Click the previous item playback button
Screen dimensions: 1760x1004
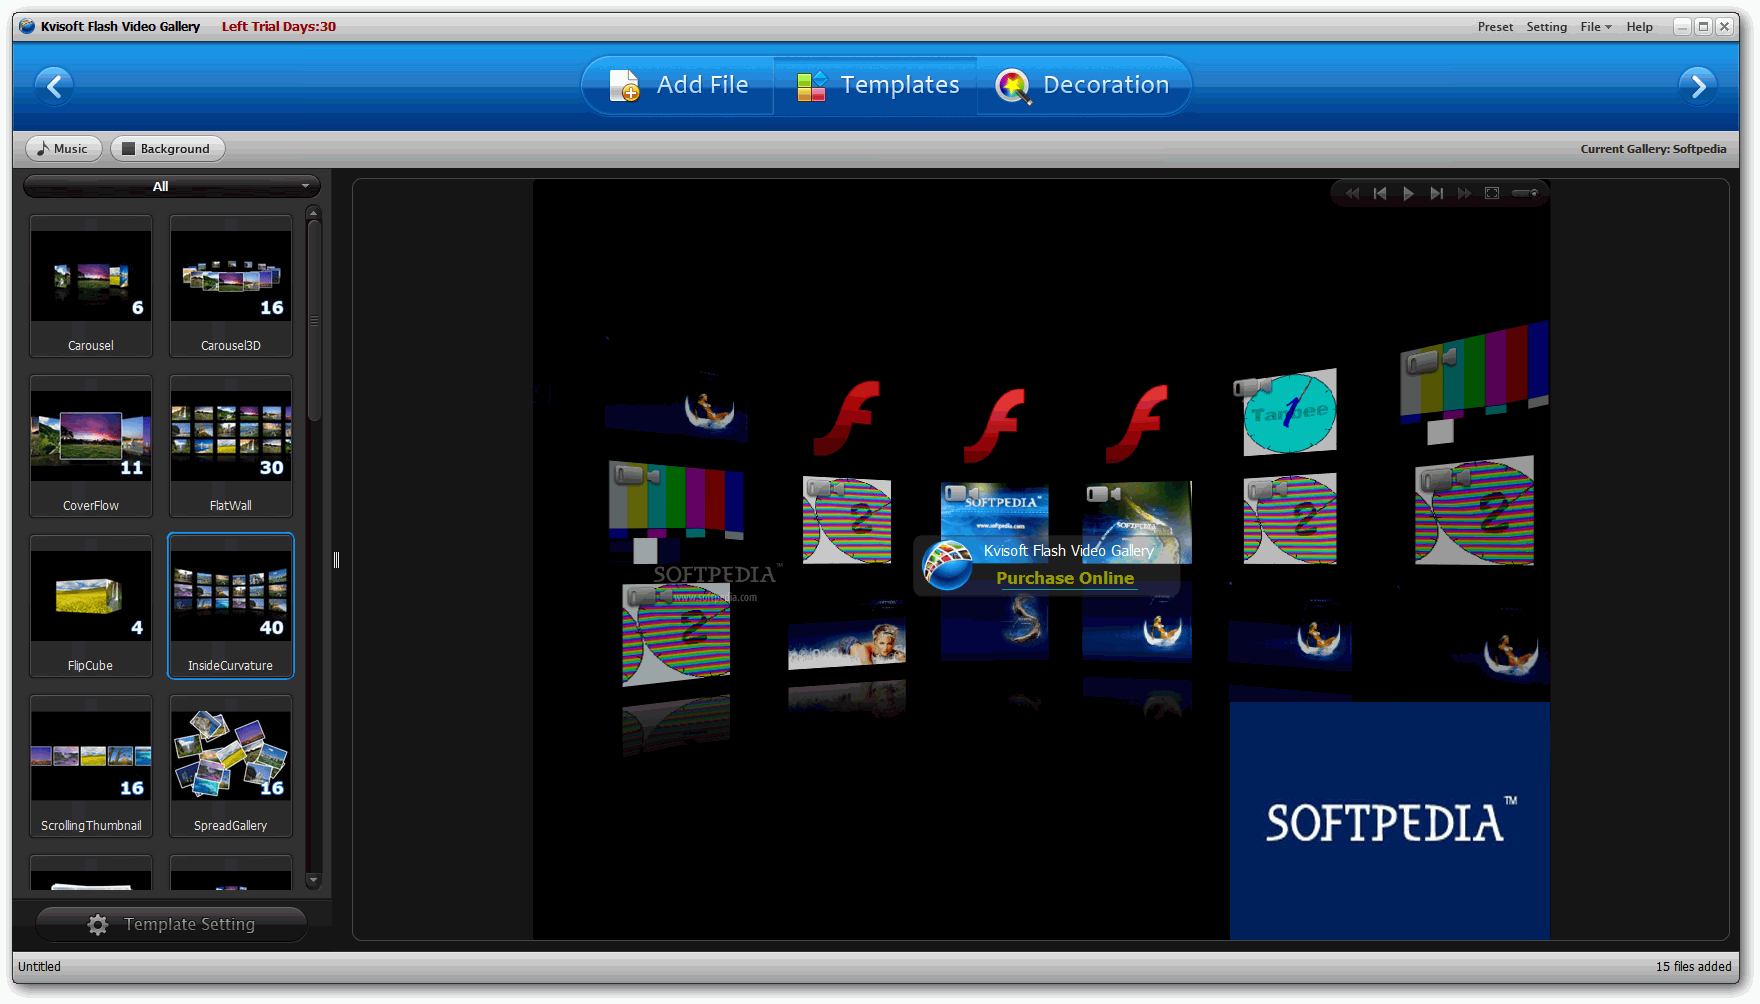coord(1380,194)
